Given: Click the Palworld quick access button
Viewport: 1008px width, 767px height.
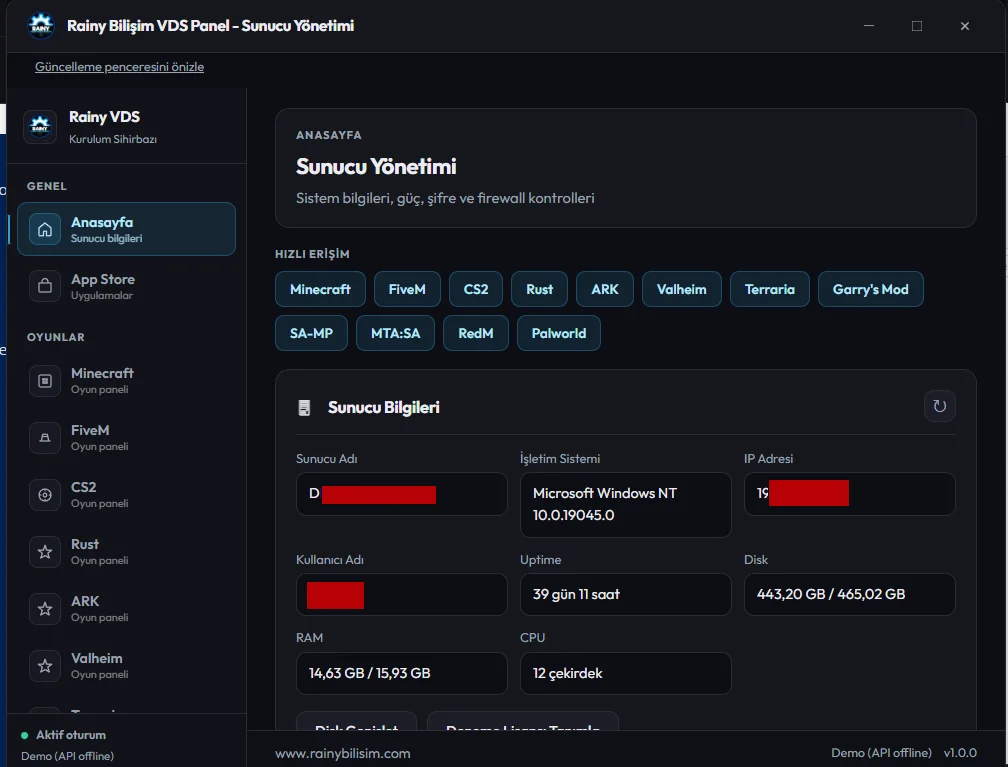Looking at the screenshot, I should (x=559, y=333).
